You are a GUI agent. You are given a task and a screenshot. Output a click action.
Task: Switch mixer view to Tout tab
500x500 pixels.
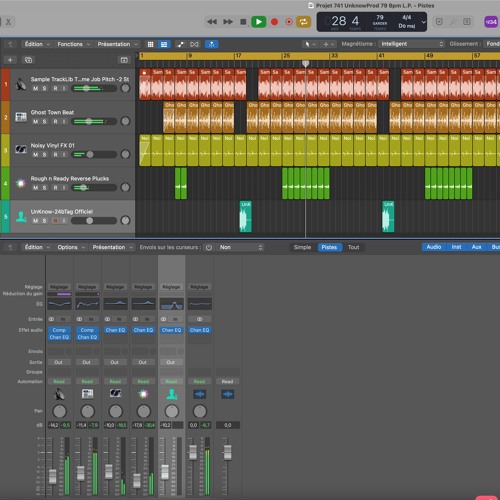(x=354, y=247)
